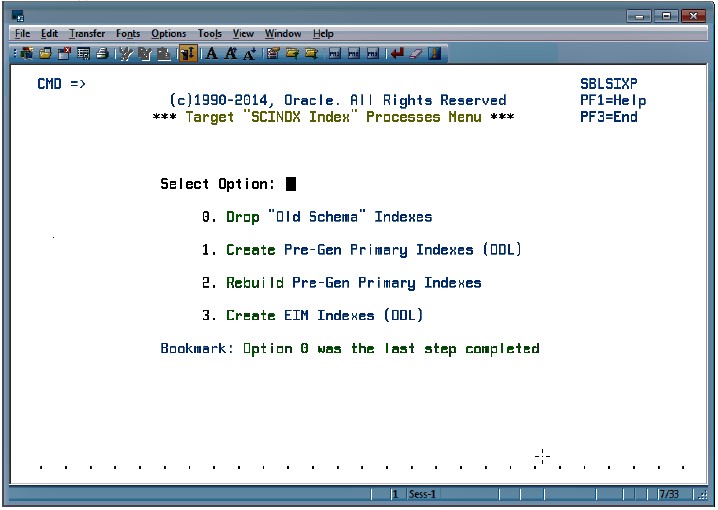This screenshot has height=510, width=718.
Task: Maximize the terminal emulator window
Action: (666, 16)
